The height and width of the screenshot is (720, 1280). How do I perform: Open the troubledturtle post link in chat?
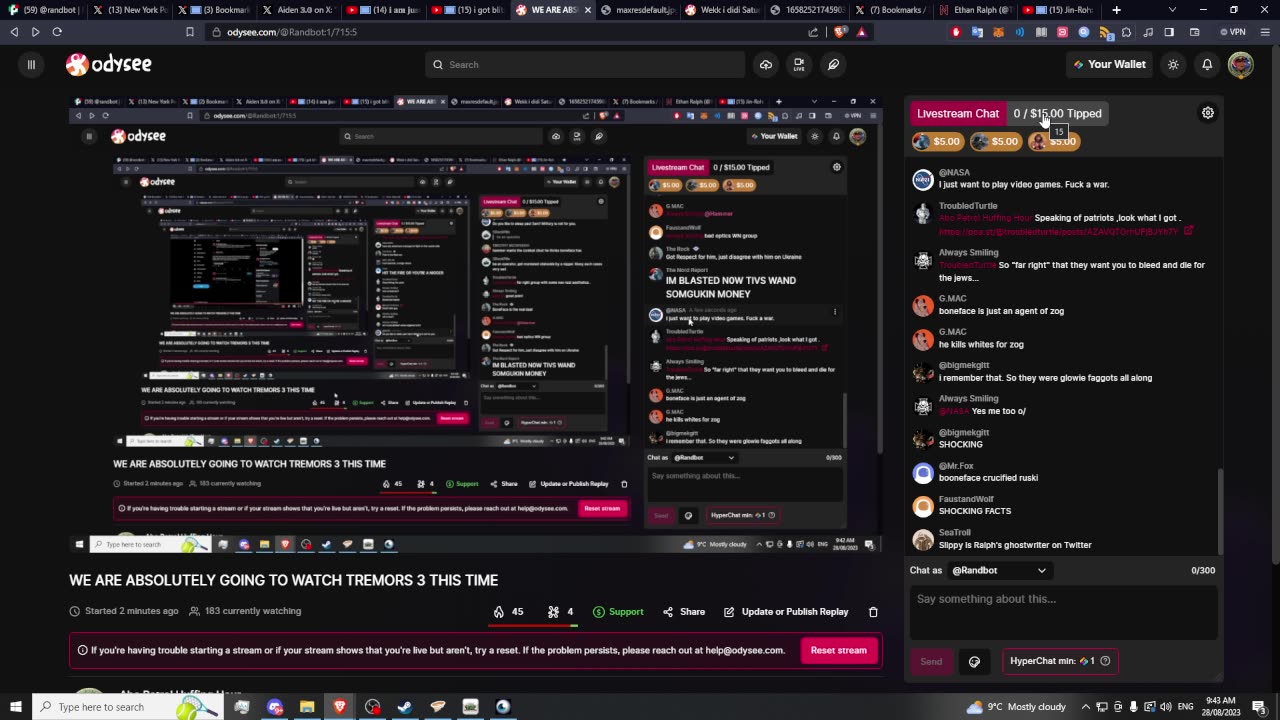[1059, 231]
